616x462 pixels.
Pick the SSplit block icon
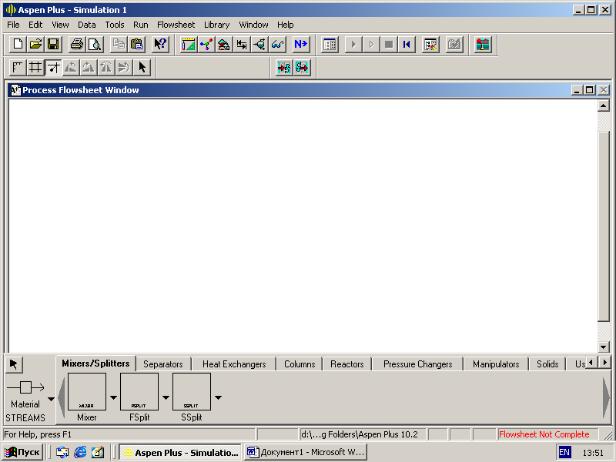[x=191, y=392]
